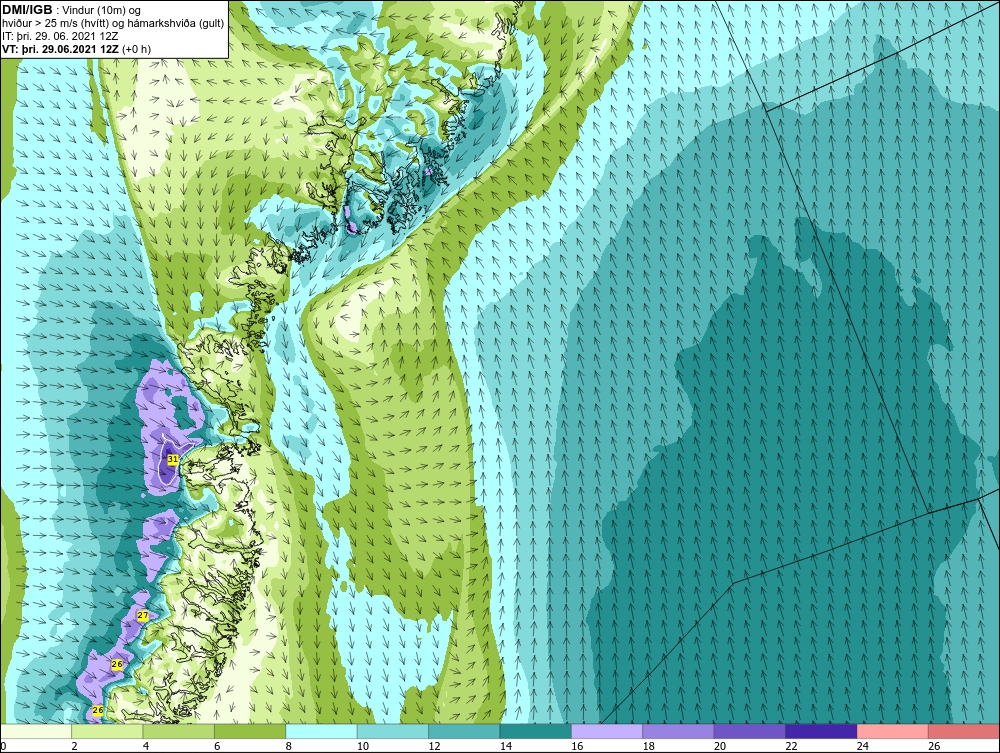Click the legend scale number 18
The width and height of the screenshot is (1000, 753).
(649, 746)
